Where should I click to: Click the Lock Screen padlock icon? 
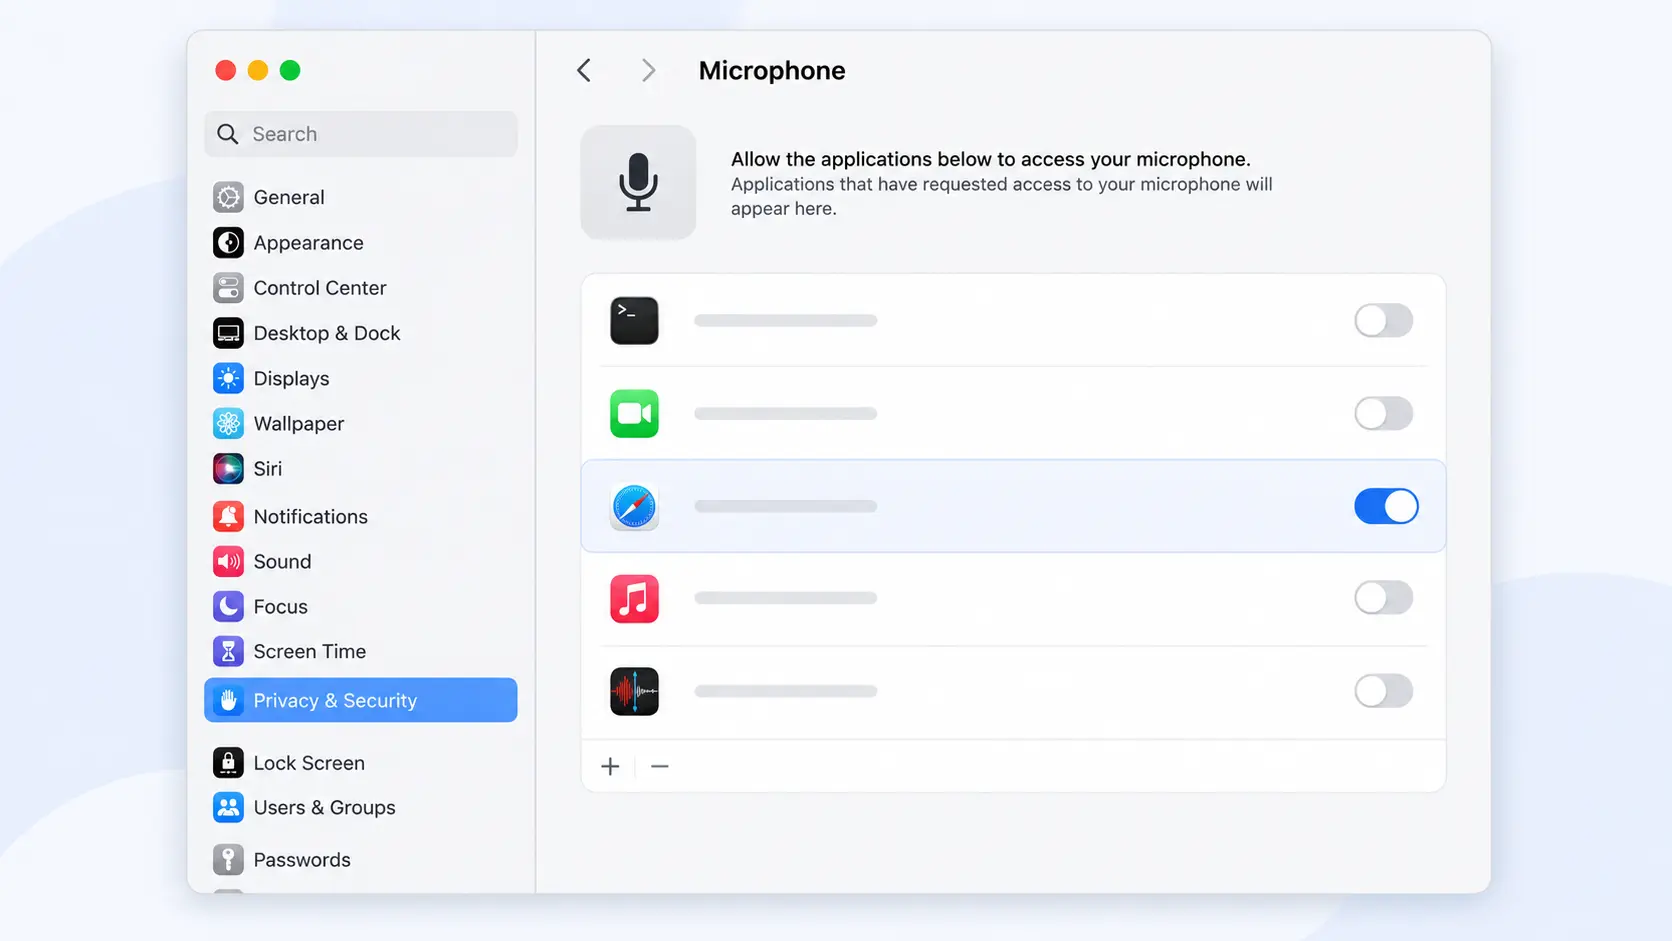228,763
